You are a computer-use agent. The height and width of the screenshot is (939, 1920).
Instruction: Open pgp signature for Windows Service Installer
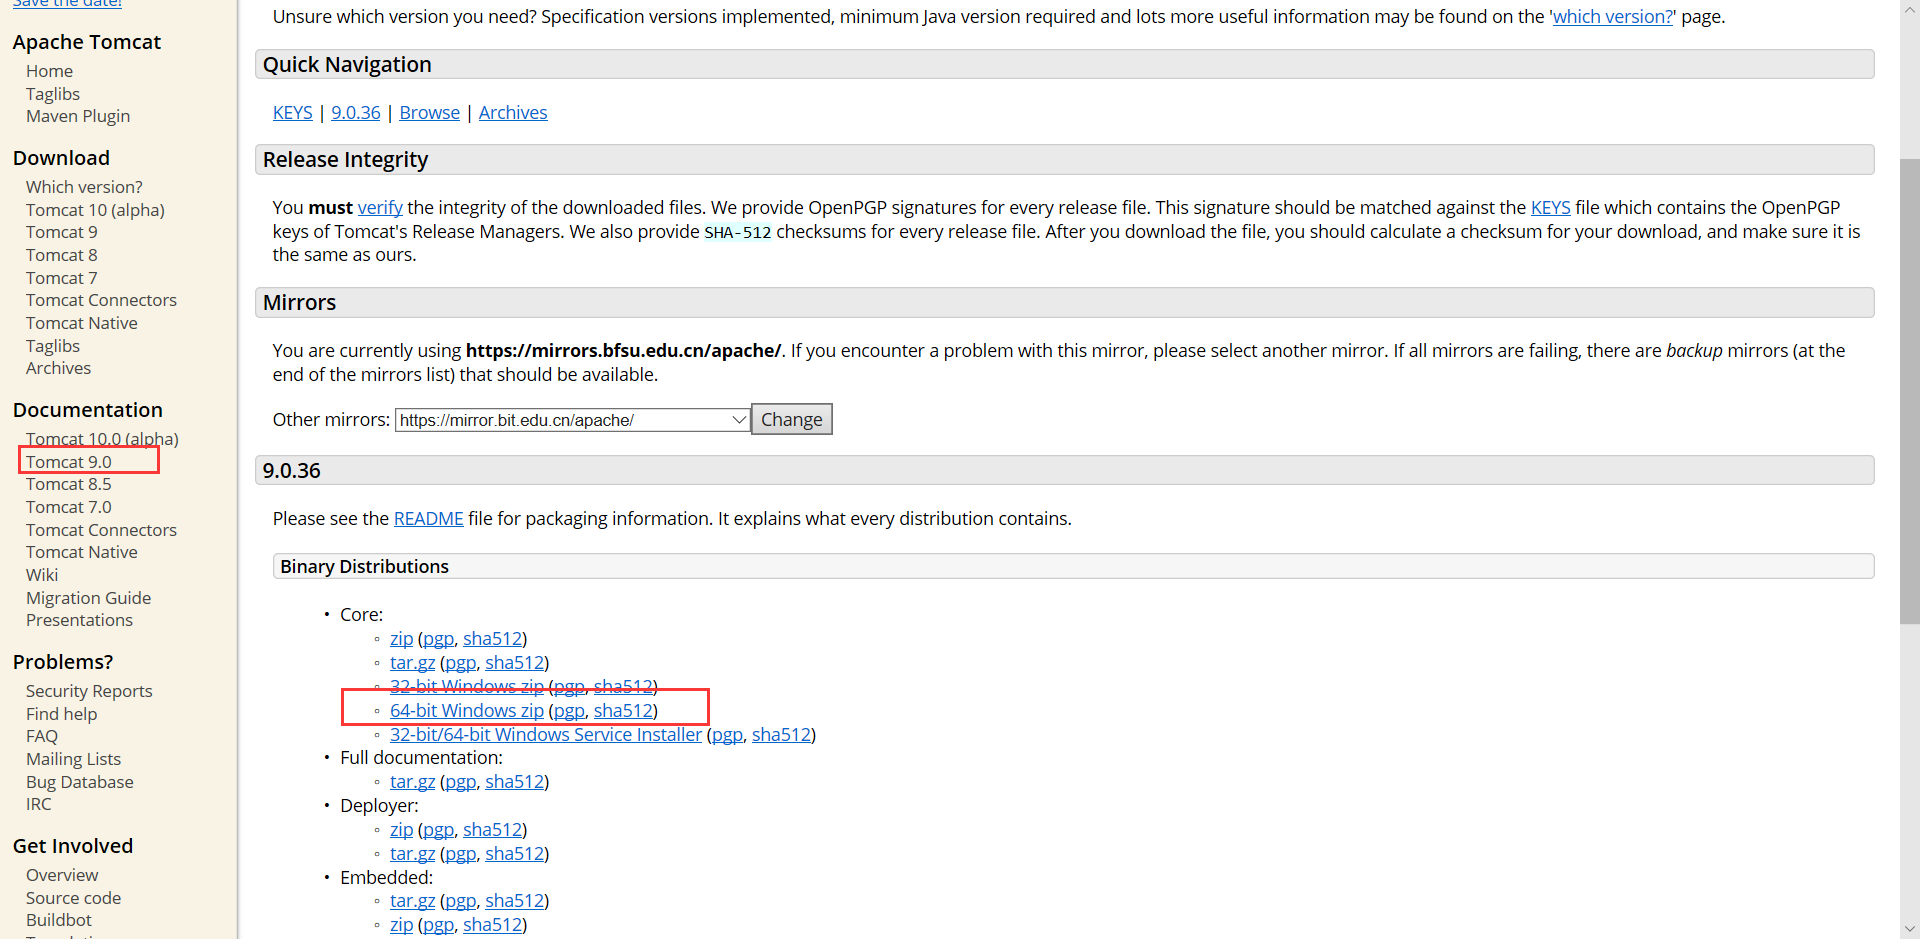[x=727, y=735]
